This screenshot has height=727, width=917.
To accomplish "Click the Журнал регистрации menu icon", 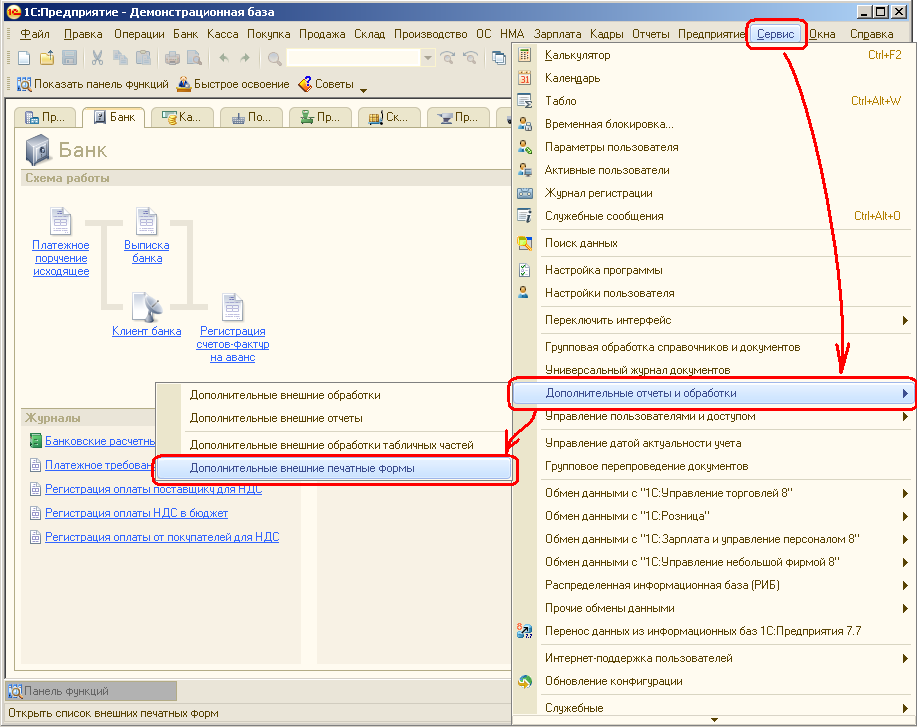I will point(525,193).
